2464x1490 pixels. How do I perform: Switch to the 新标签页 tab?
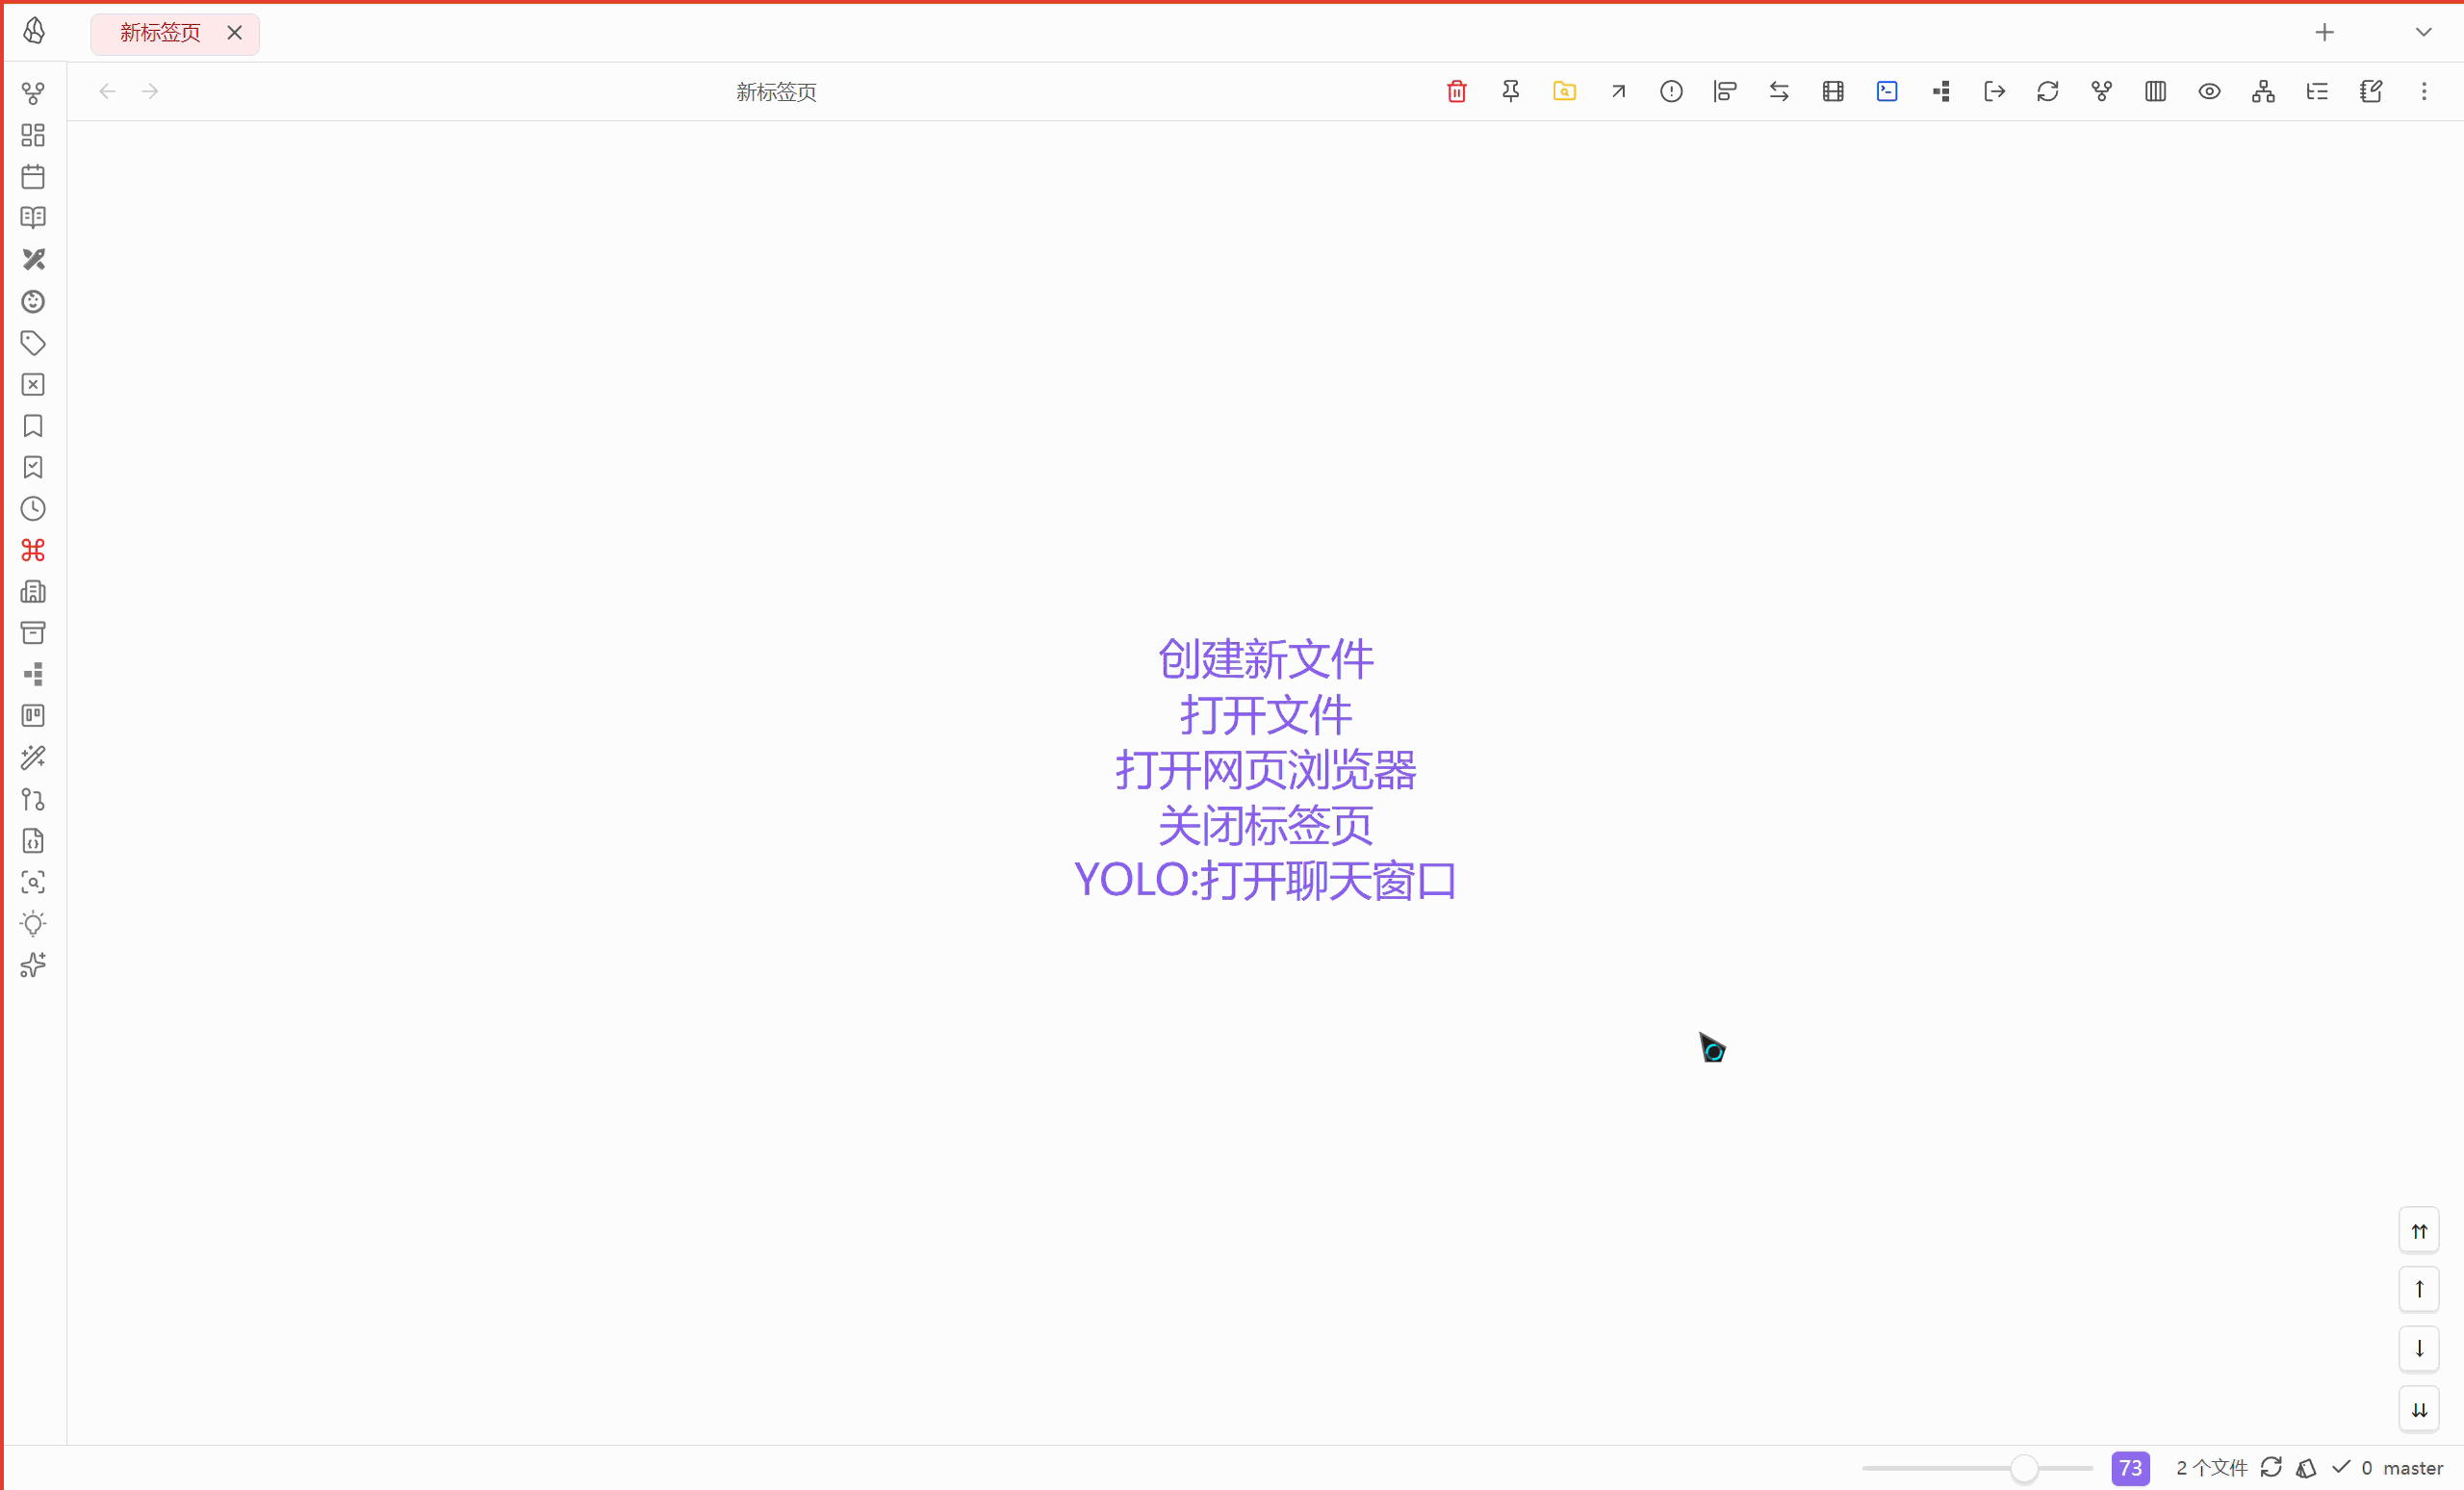tap(158, 33)
